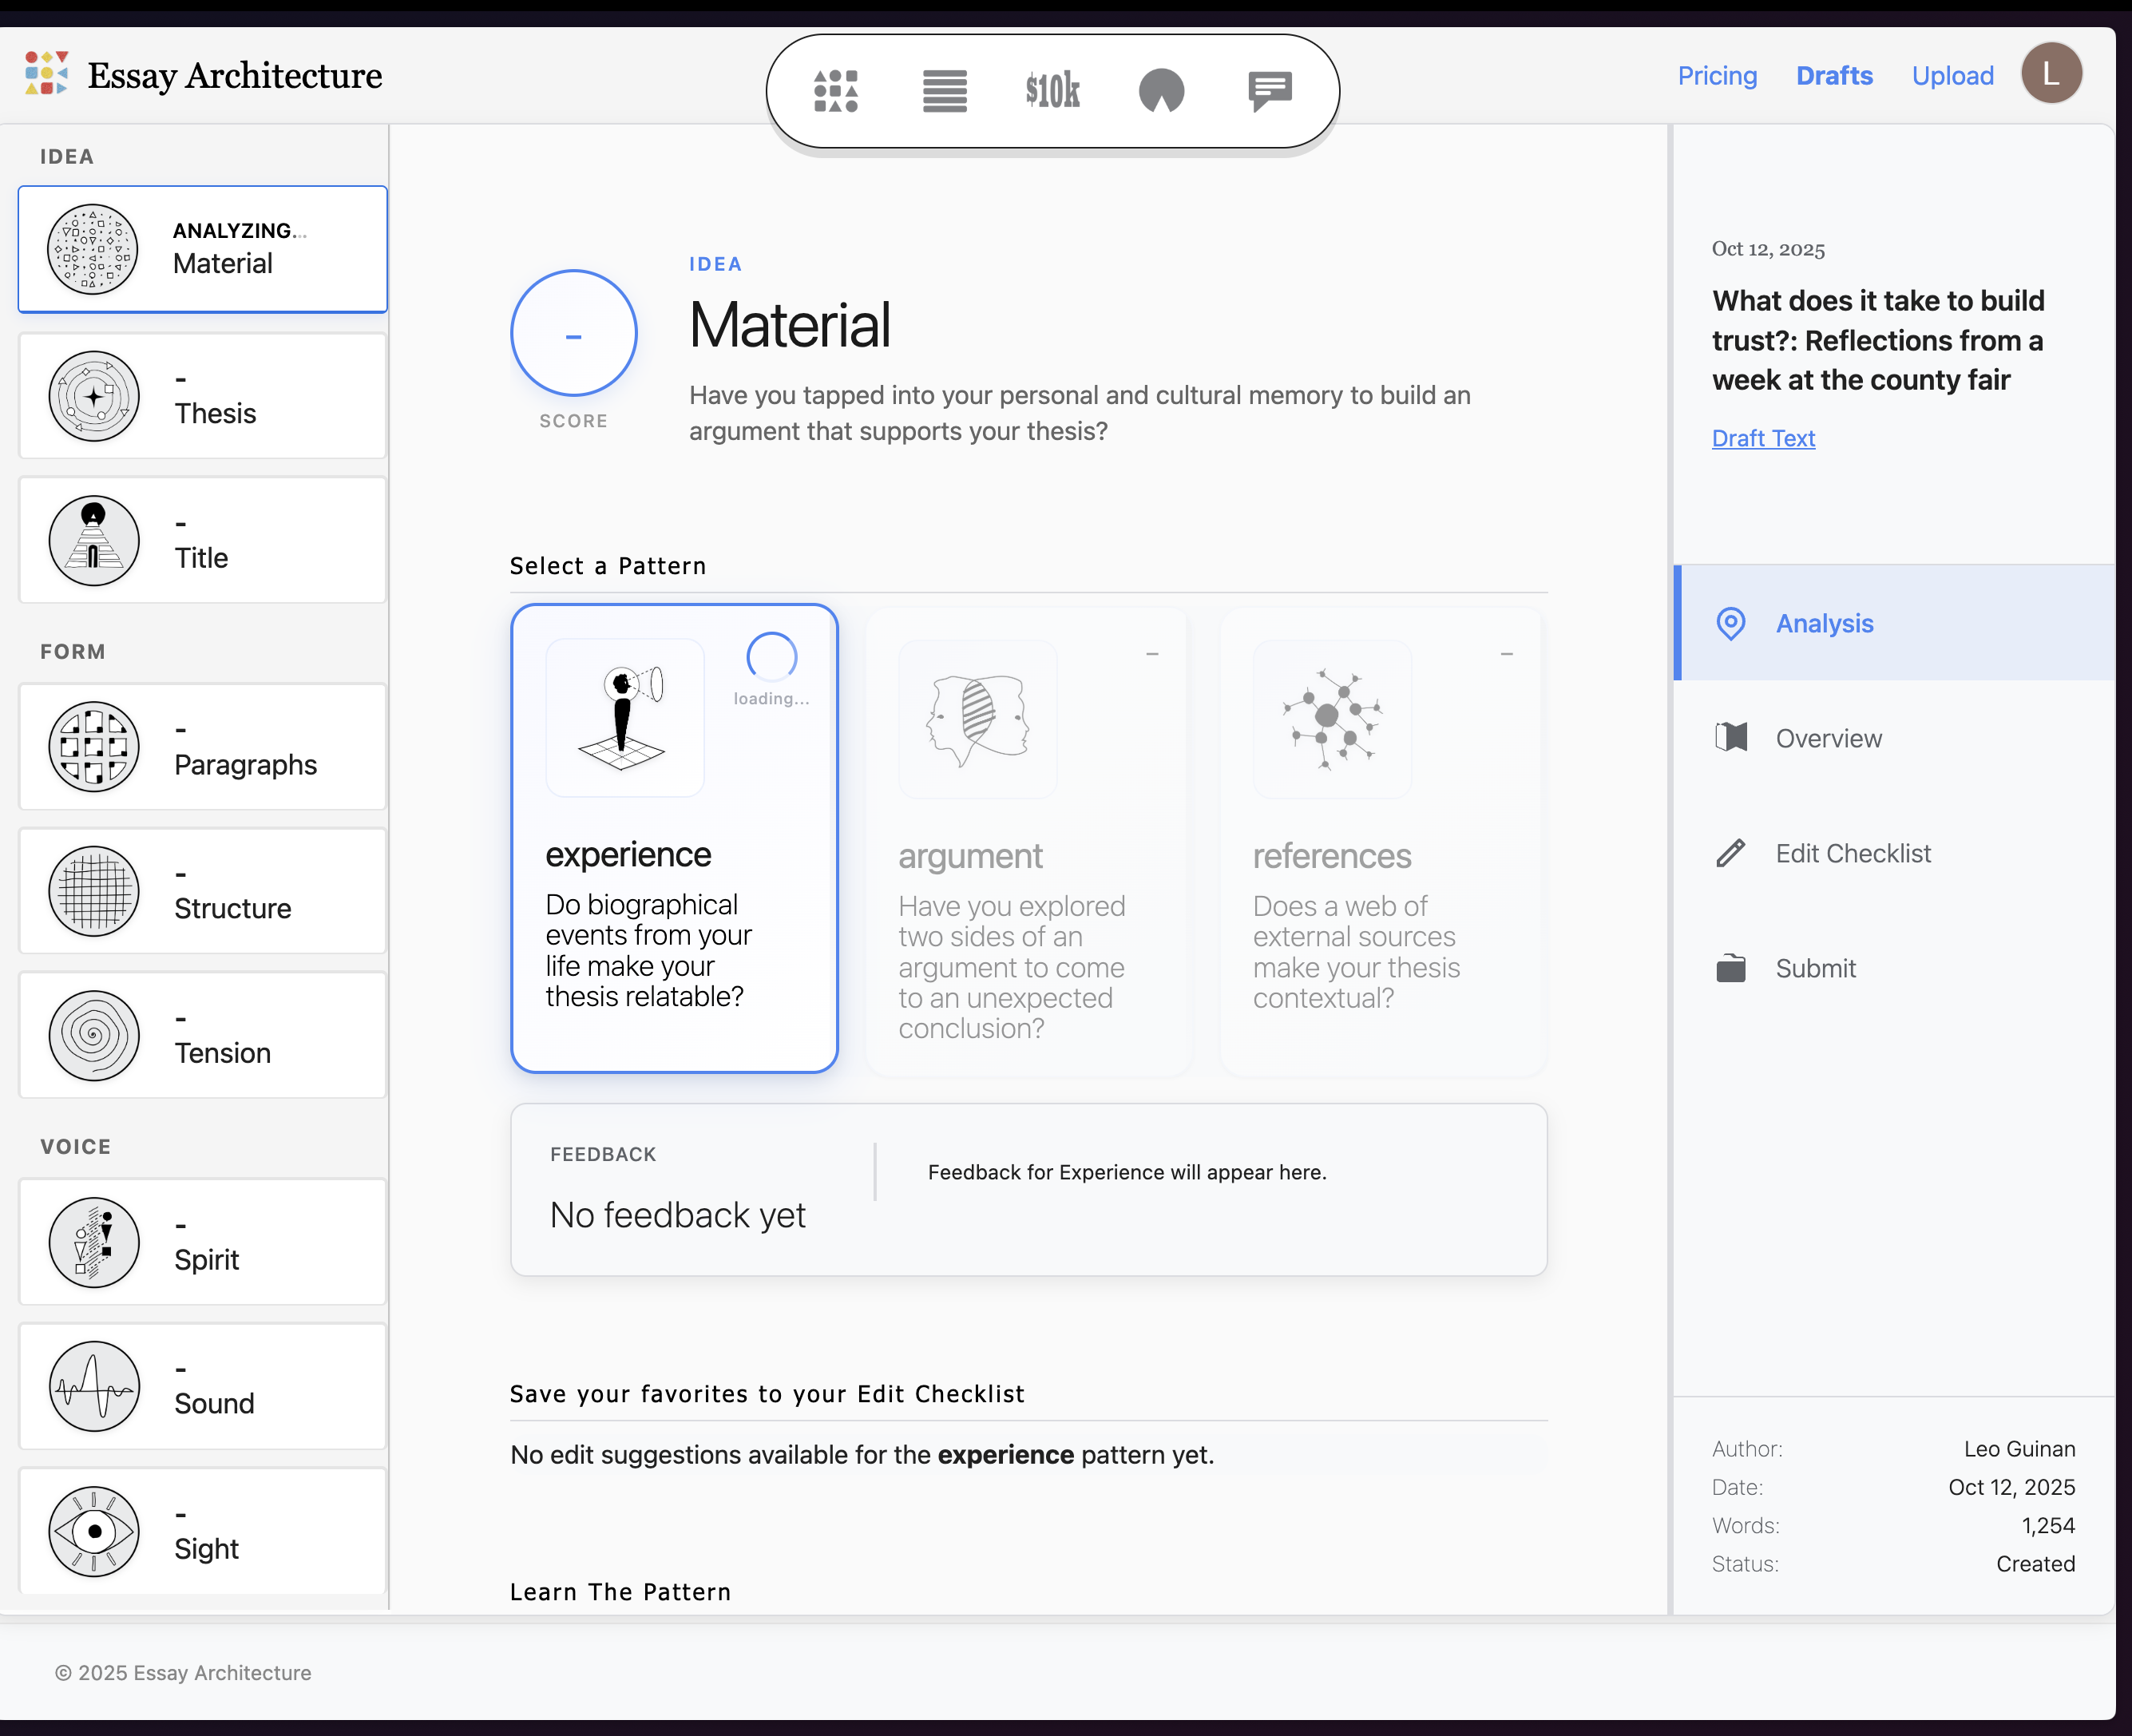Go to the Pricing page
This screenshot has height=1736, width=2132.
(1716, 76)
